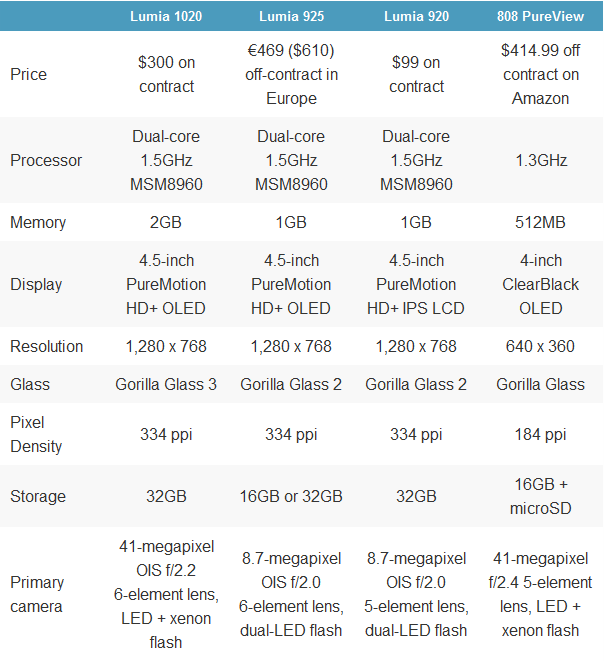Screen dimensions: 605x661
Task: Click the Glass row label
Action: pyautogui.click(x=30, y=384)
